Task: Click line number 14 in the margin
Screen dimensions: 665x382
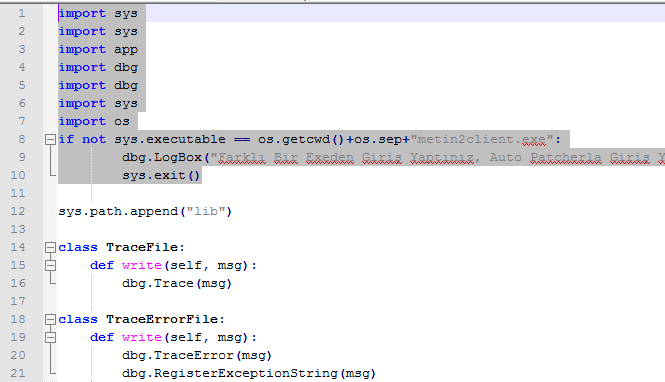Action: click(x=18, y=247)
